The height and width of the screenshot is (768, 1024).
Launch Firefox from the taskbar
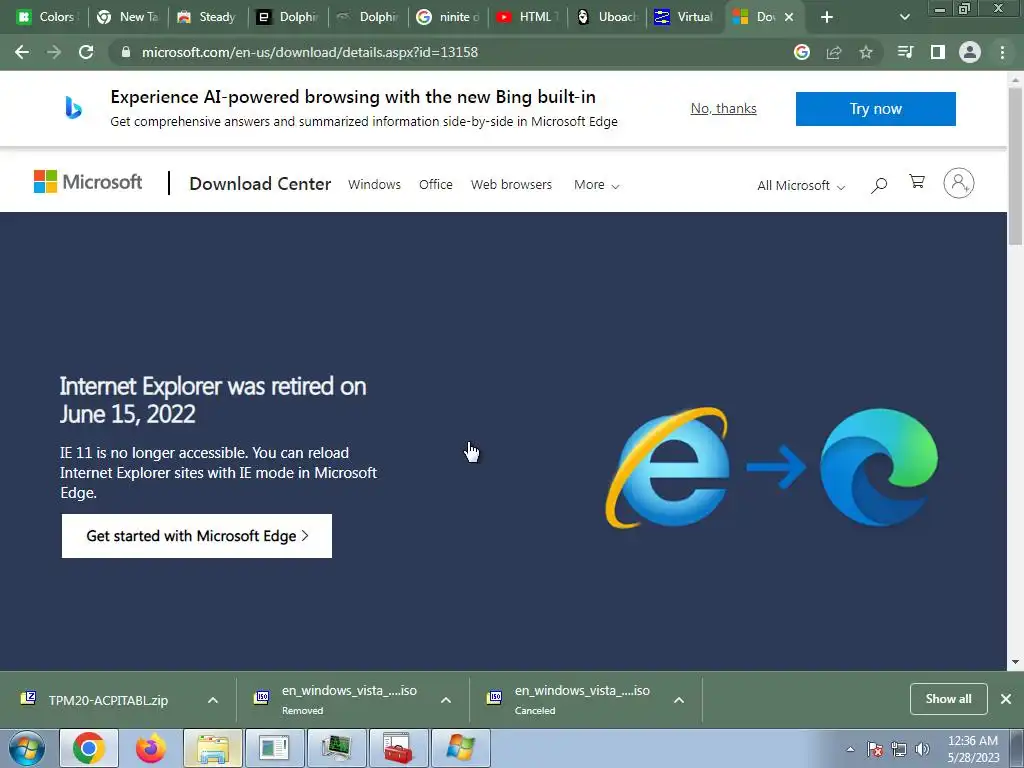click(x=150, y=748)
